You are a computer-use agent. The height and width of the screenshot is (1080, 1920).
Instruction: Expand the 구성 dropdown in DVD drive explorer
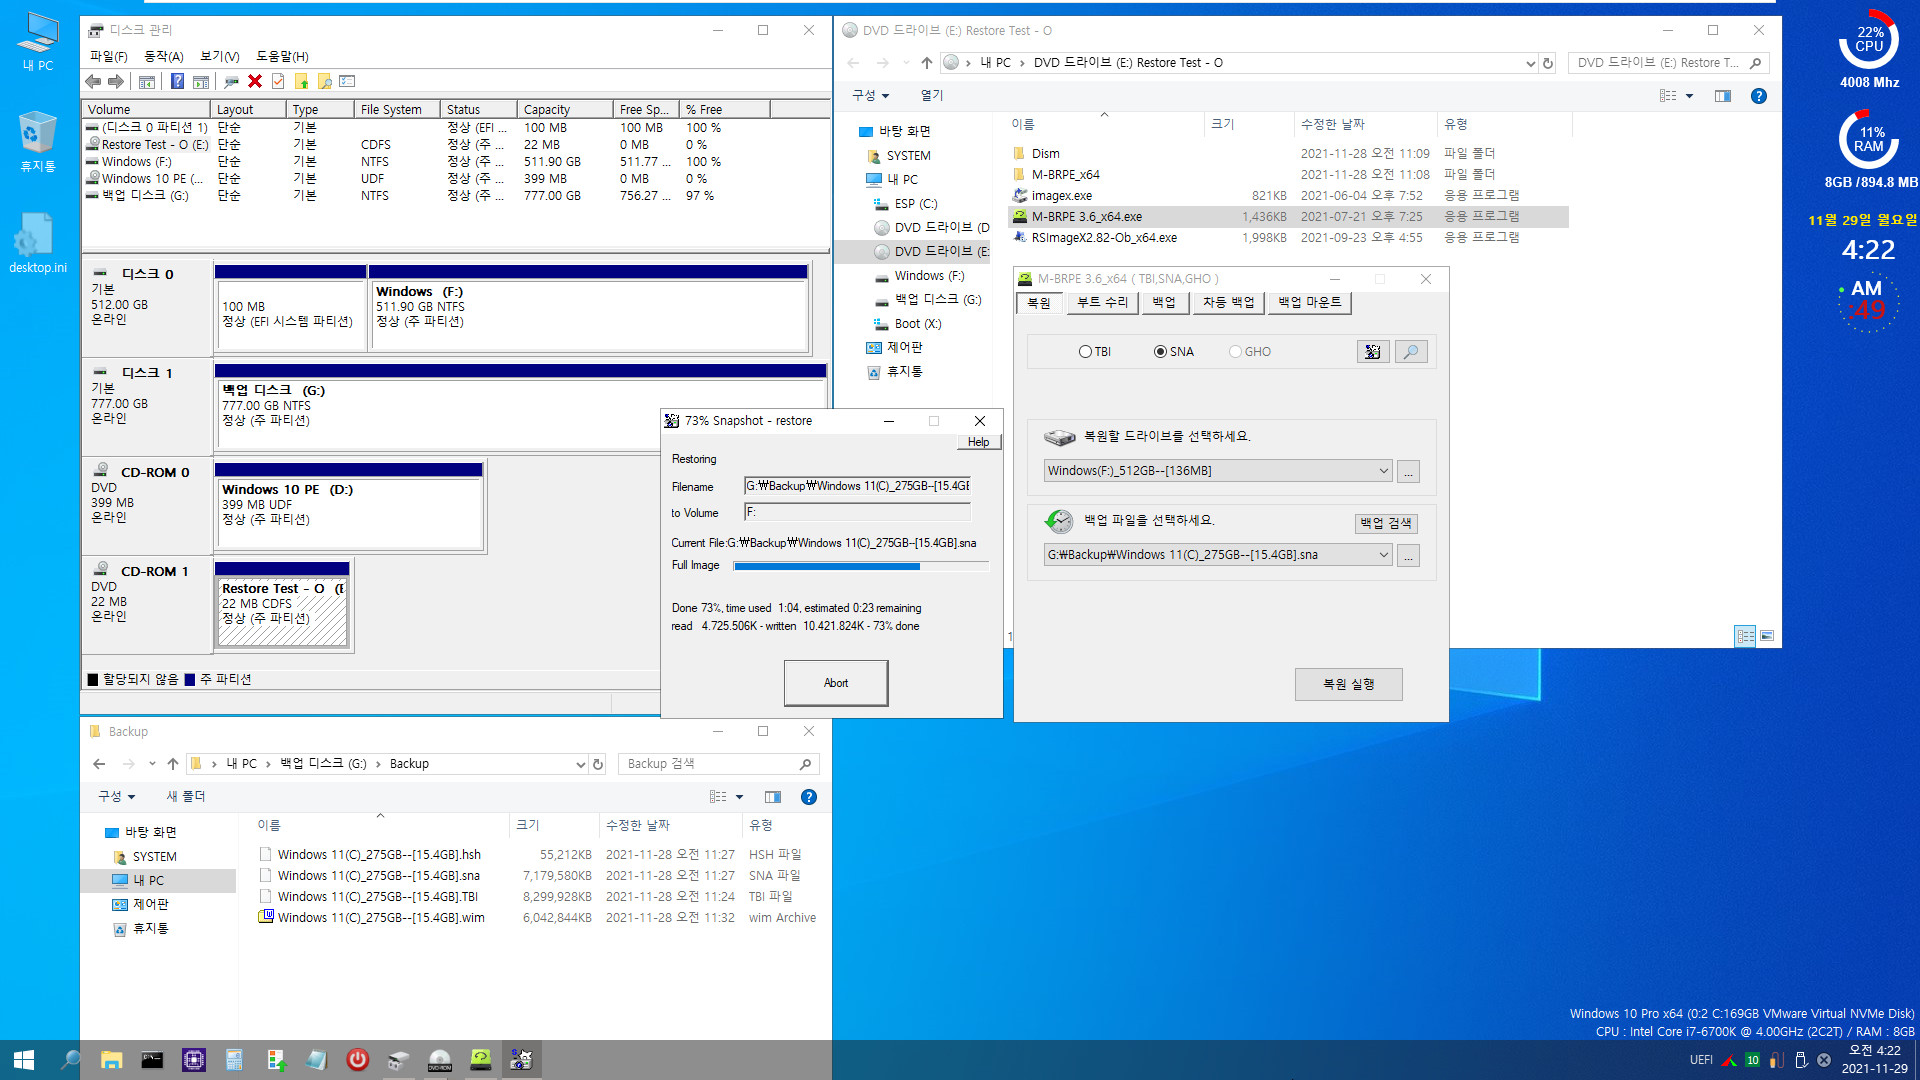point(870,96)
